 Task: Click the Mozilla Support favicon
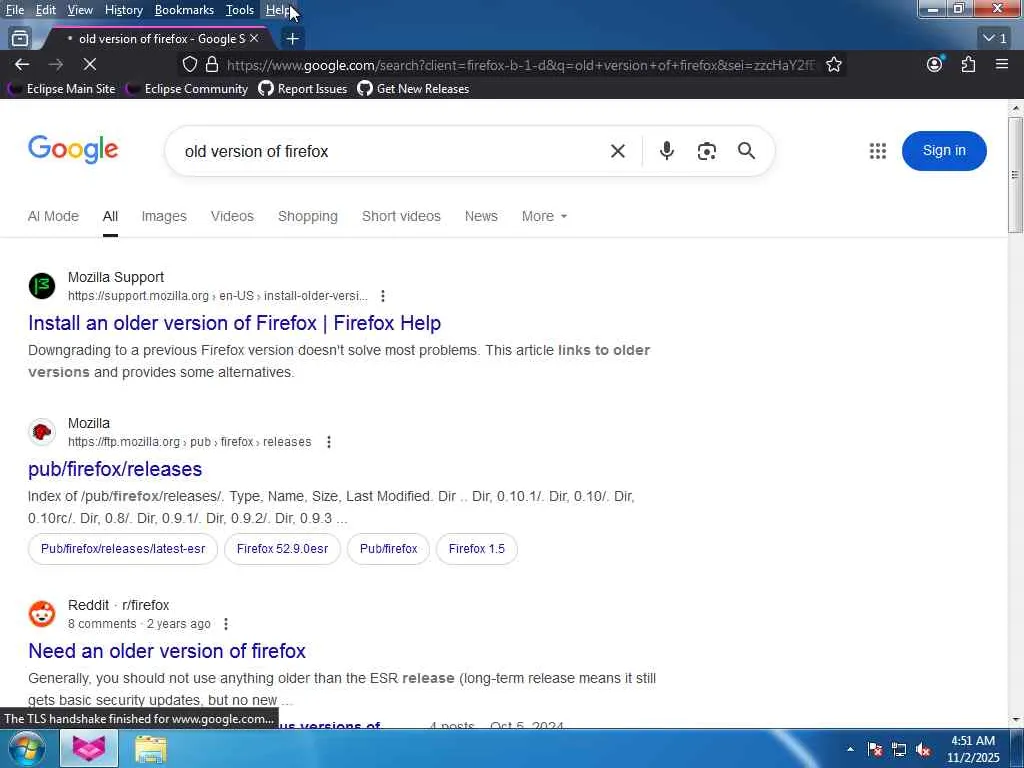(42, 286)
